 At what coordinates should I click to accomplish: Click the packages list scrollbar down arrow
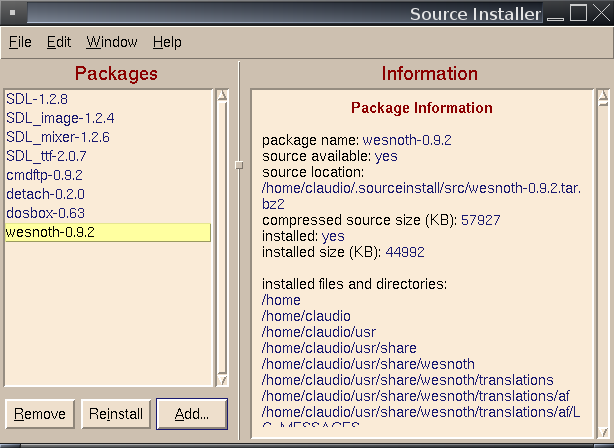pos(222,380)
